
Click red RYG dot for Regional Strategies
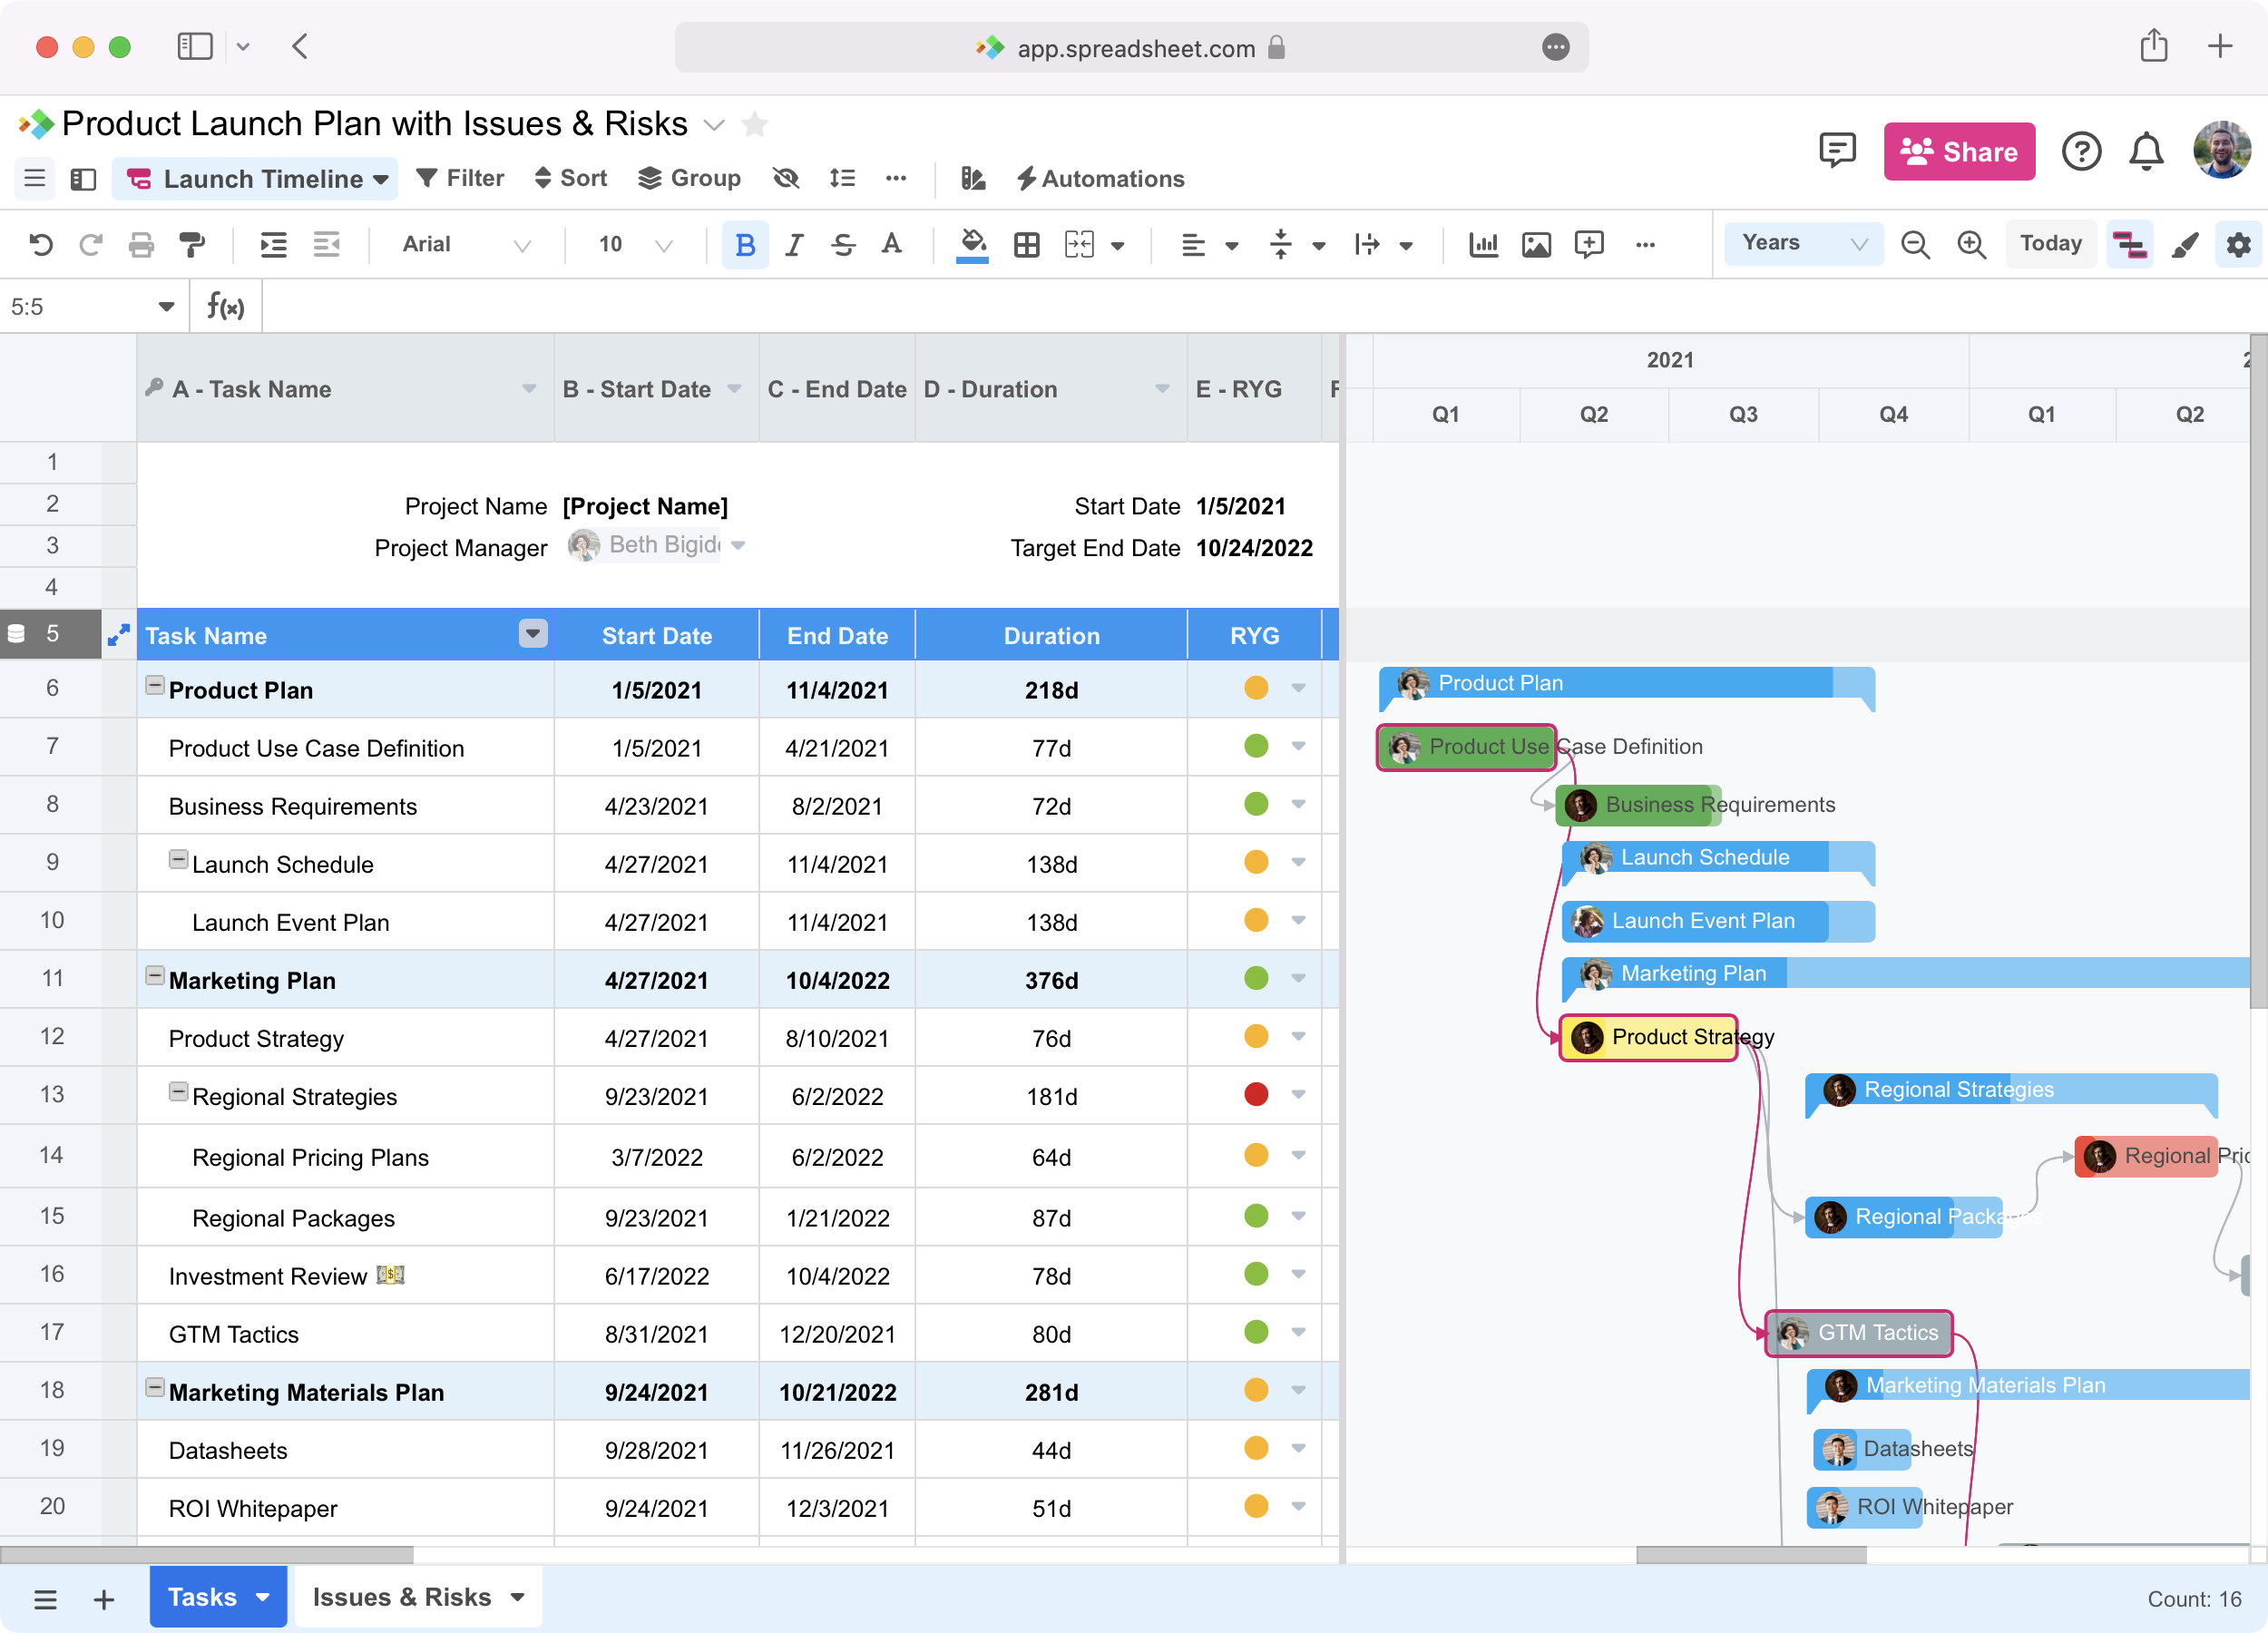tap(1256, 1094)
